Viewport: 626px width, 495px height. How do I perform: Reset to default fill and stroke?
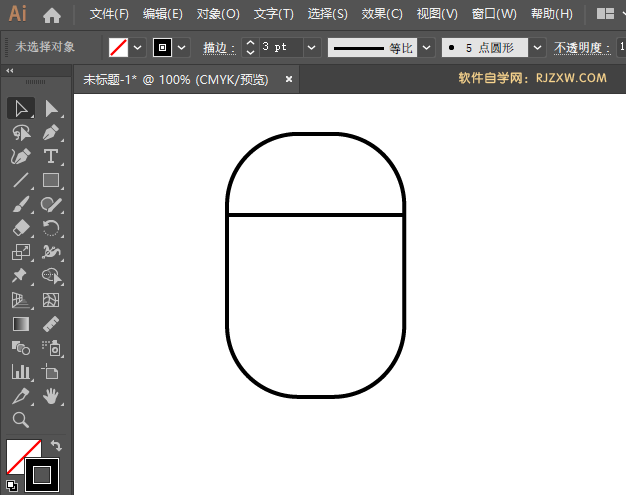click(x=11, y=486)
